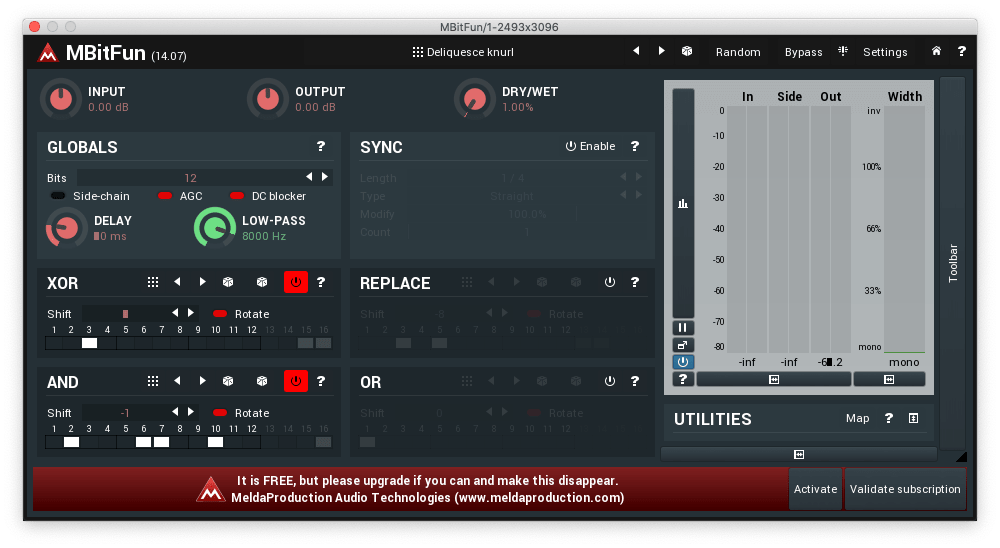Open AND presets grid icon
Viewport: 1000px width, 548px height.
[x=153, y=381]
